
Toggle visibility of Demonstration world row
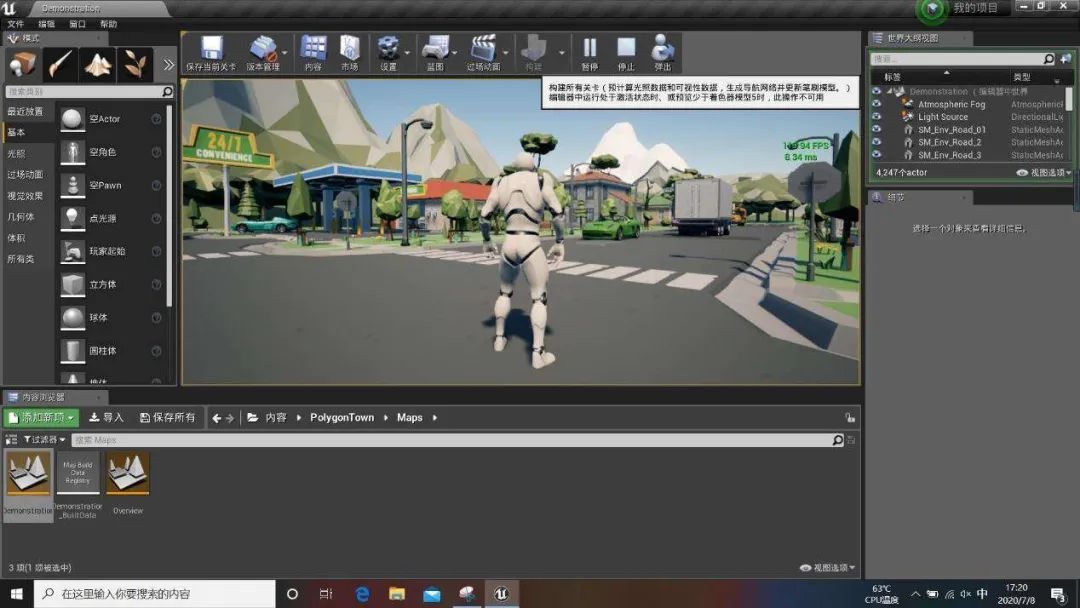click(x=876, y=91)
